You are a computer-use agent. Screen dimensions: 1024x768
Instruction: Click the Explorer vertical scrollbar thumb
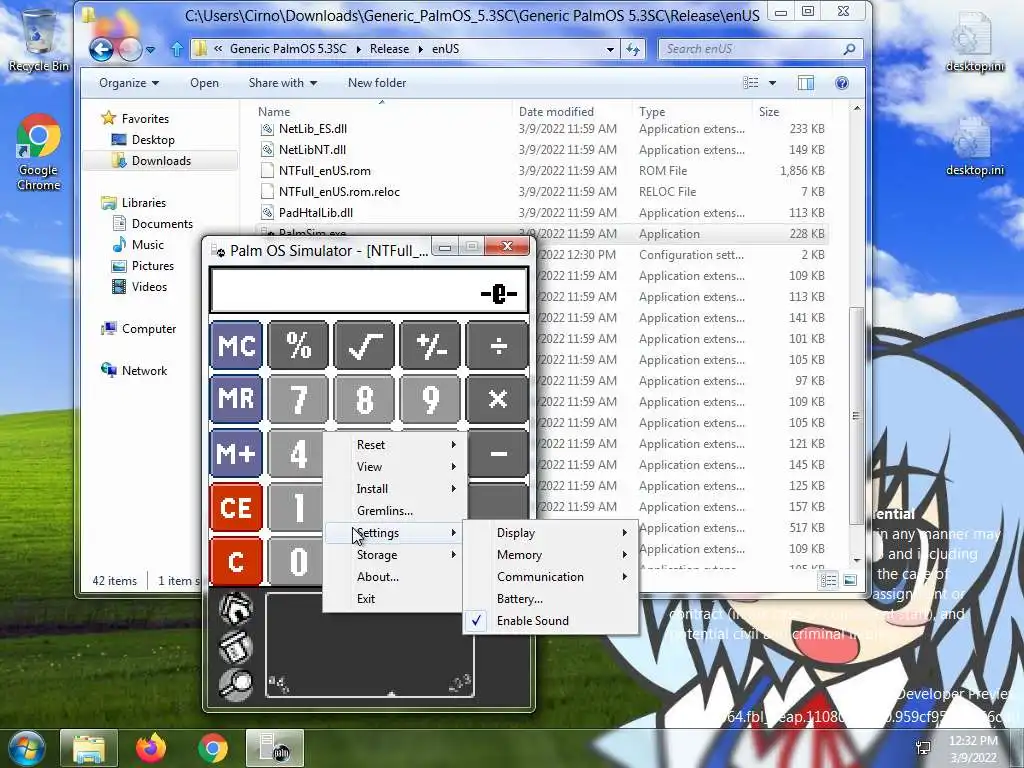click(x=856, y=416)
